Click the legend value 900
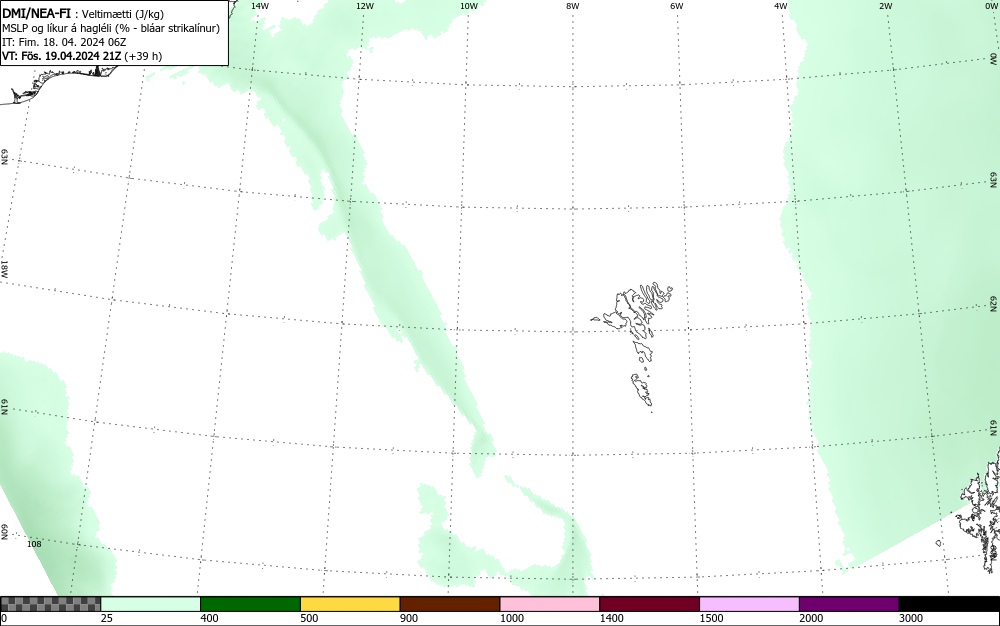 409,618
